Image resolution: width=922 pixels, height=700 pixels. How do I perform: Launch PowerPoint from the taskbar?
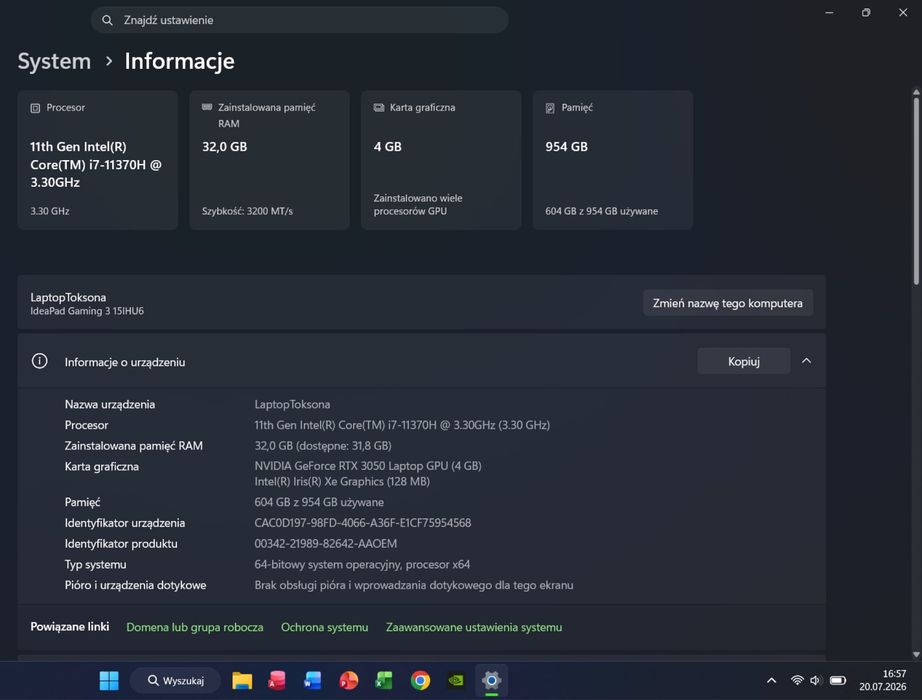(x=348, y=681)
